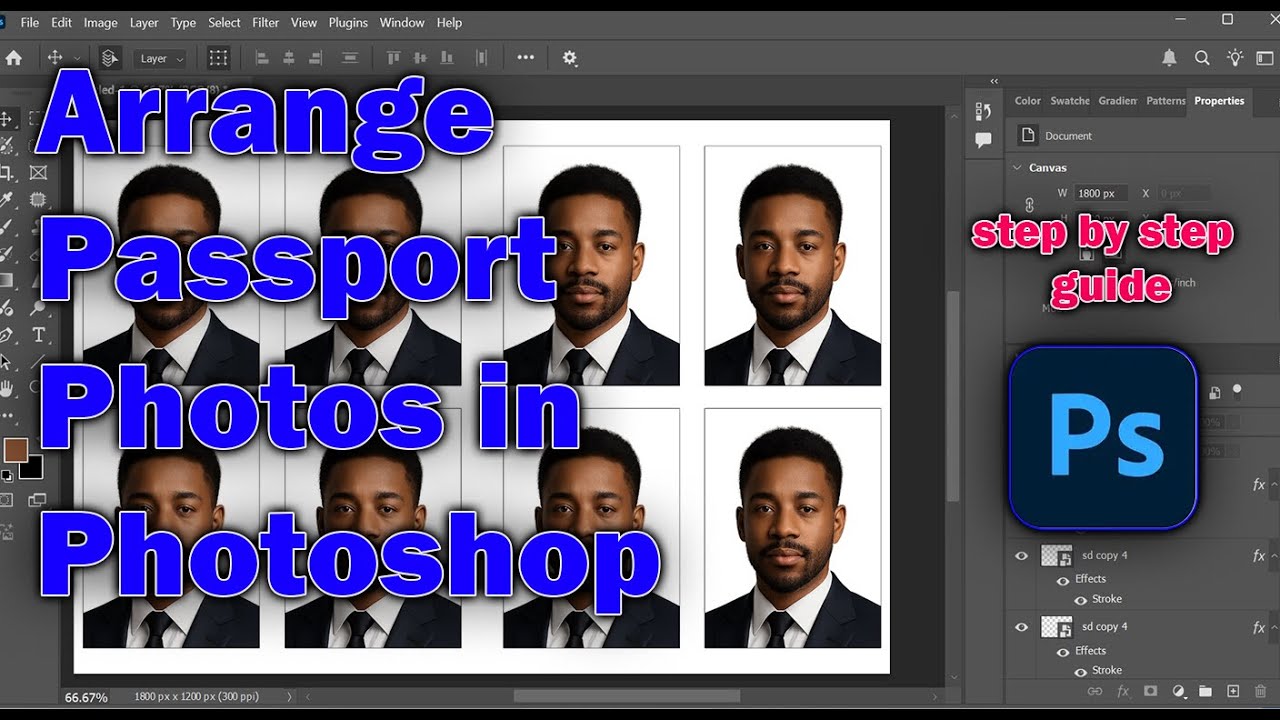Open the Auto-Select Layer dropdown

click(160, 59)
